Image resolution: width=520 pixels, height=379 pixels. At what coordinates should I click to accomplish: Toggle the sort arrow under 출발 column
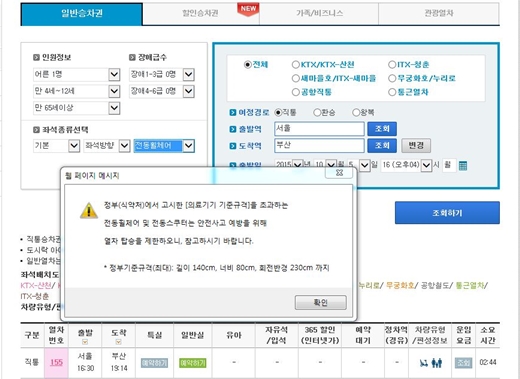pyautogui.click(x=85, y=342)
